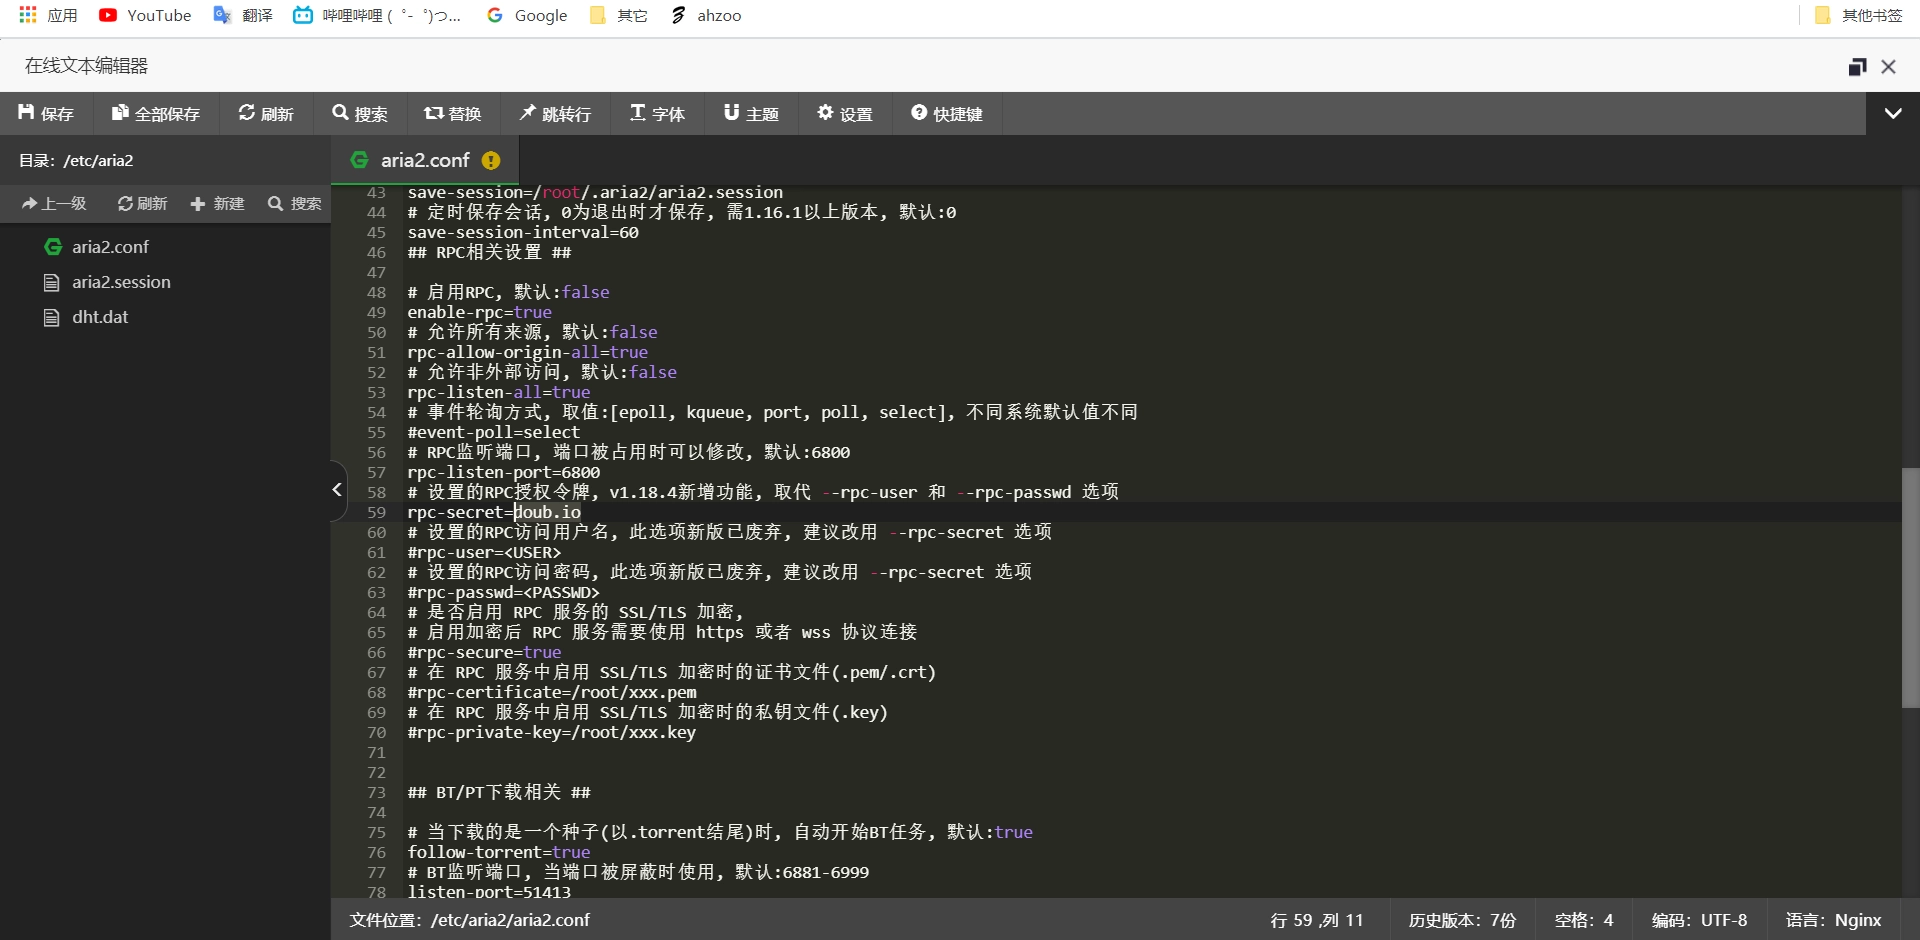Click the info icon beside the aria2.conf tab

(491, 160)
